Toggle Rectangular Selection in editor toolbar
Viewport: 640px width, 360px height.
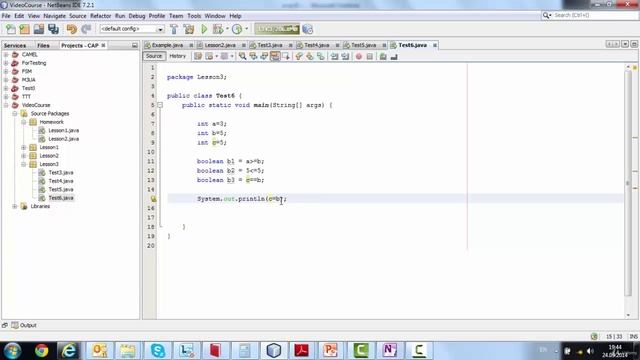pos(286,56)
